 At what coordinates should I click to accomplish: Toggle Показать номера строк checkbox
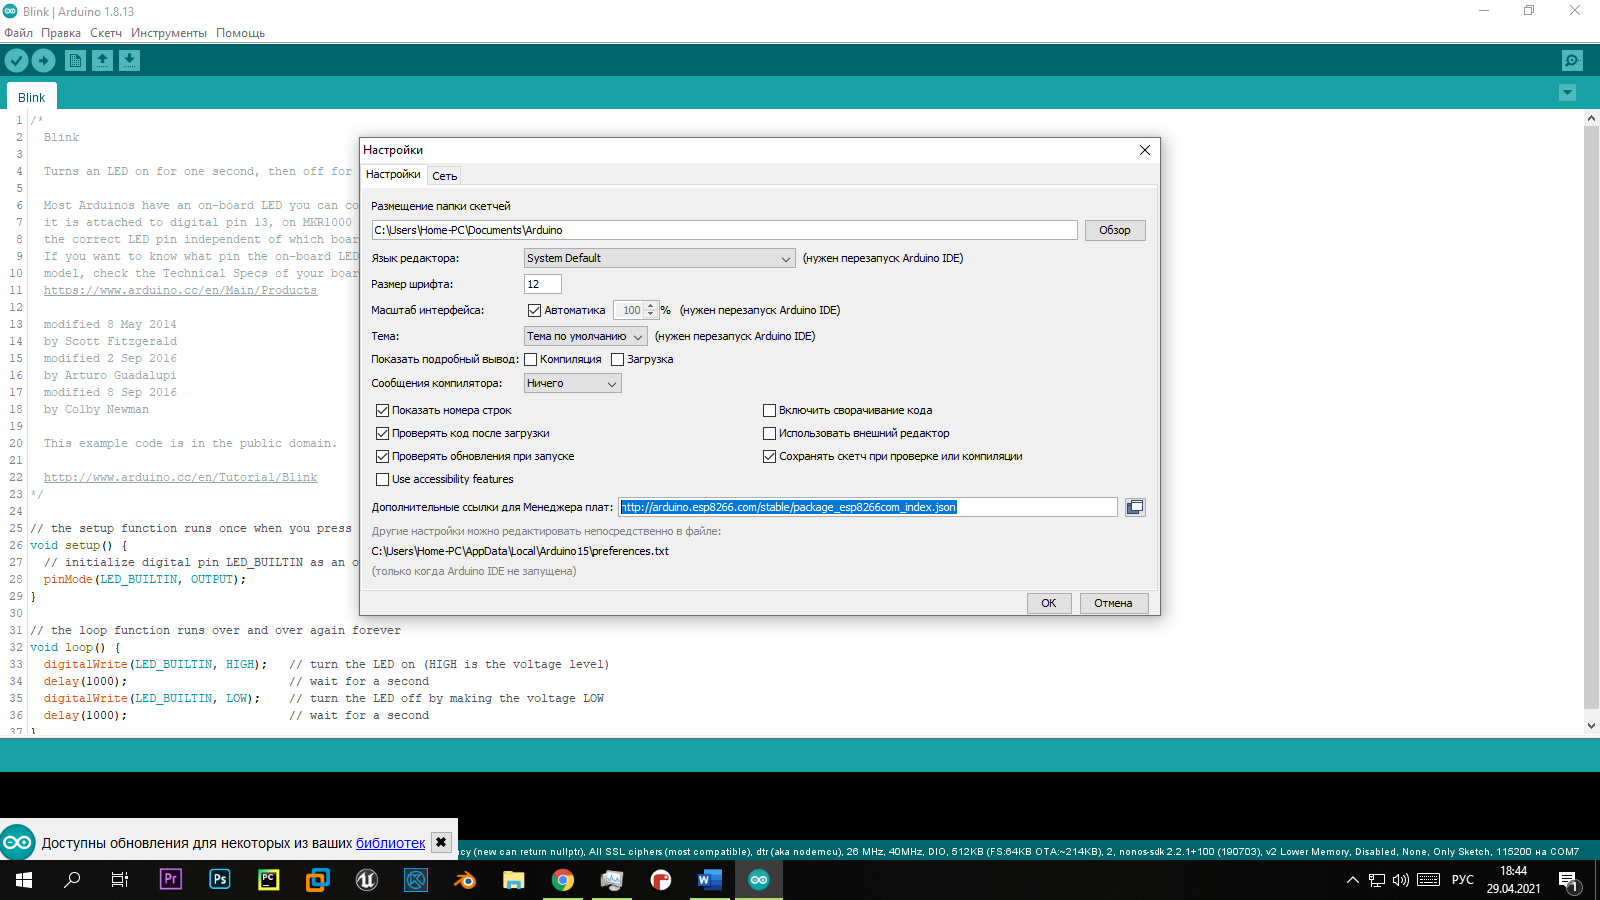tap(382, 410)
